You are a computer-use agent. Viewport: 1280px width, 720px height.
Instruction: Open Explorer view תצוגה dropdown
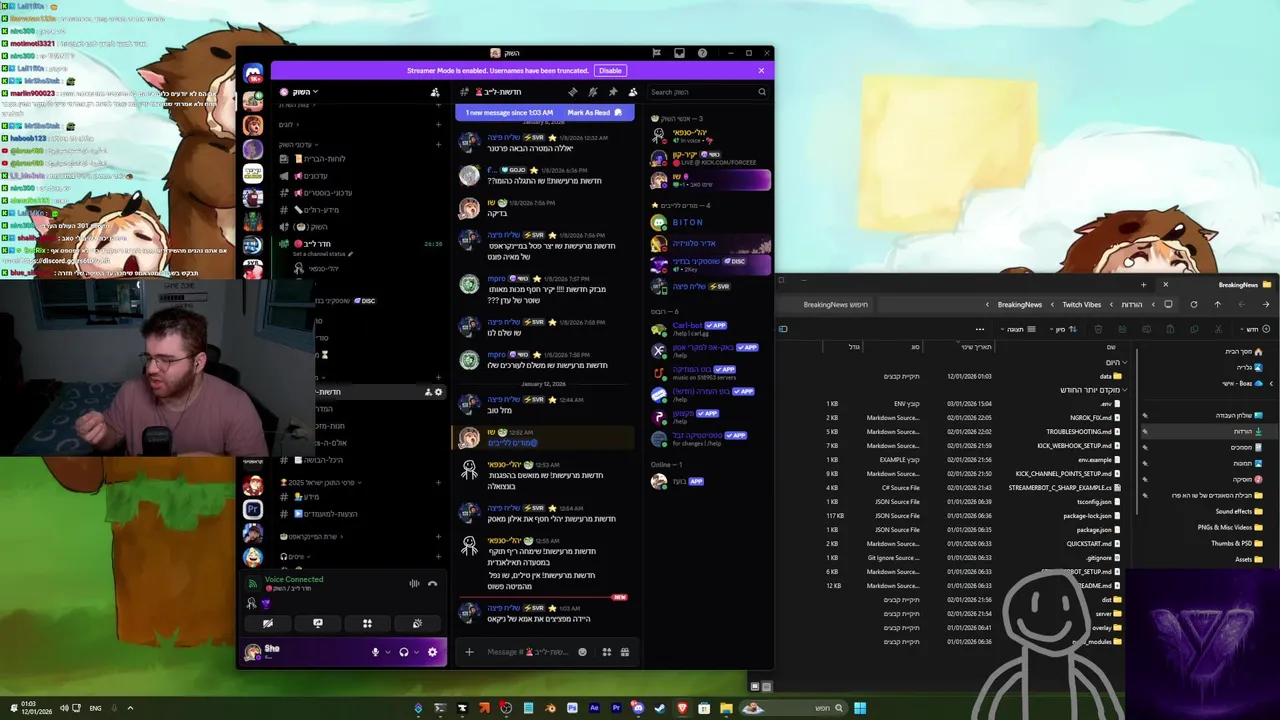(x=1016, y=329)
